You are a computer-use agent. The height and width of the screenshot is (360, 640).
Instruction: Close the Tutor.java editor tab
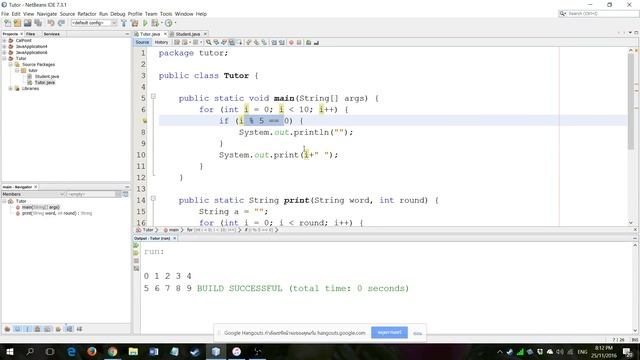[x=165, y=34]
